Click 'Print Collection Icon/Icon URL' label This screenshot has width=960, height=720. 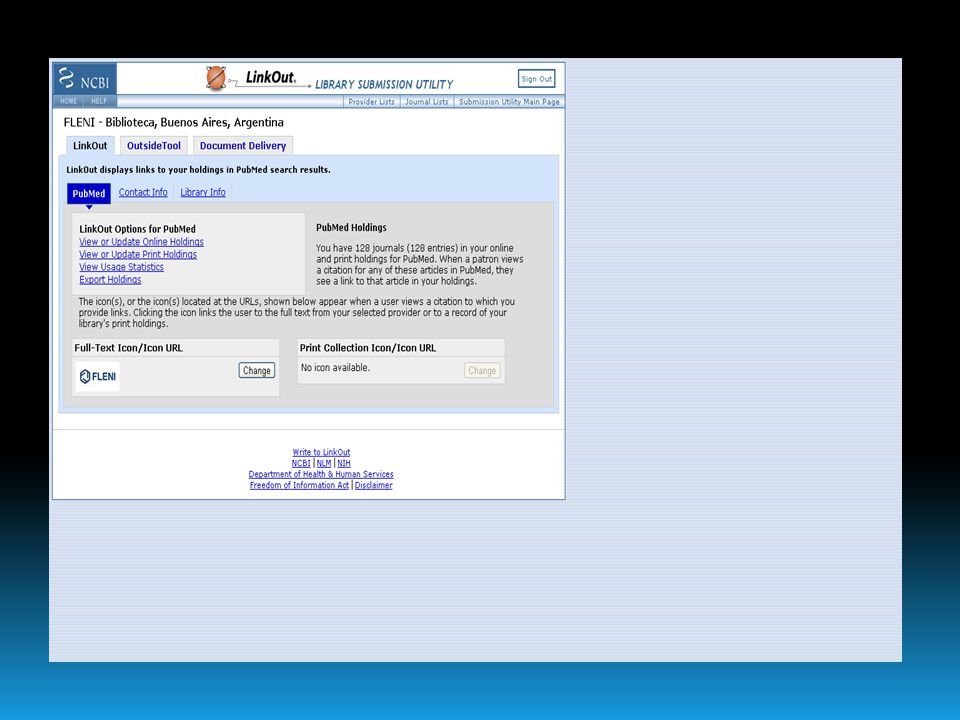coord(368,348)
